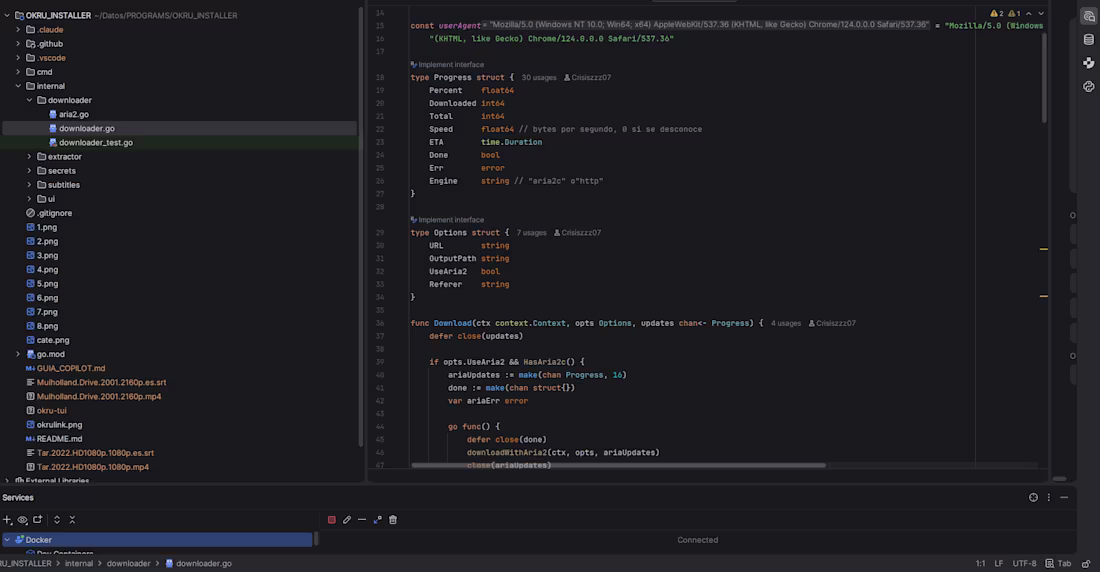
Task: Jump to next highlighted problem arrow
Action: [x=1041, y=13]
